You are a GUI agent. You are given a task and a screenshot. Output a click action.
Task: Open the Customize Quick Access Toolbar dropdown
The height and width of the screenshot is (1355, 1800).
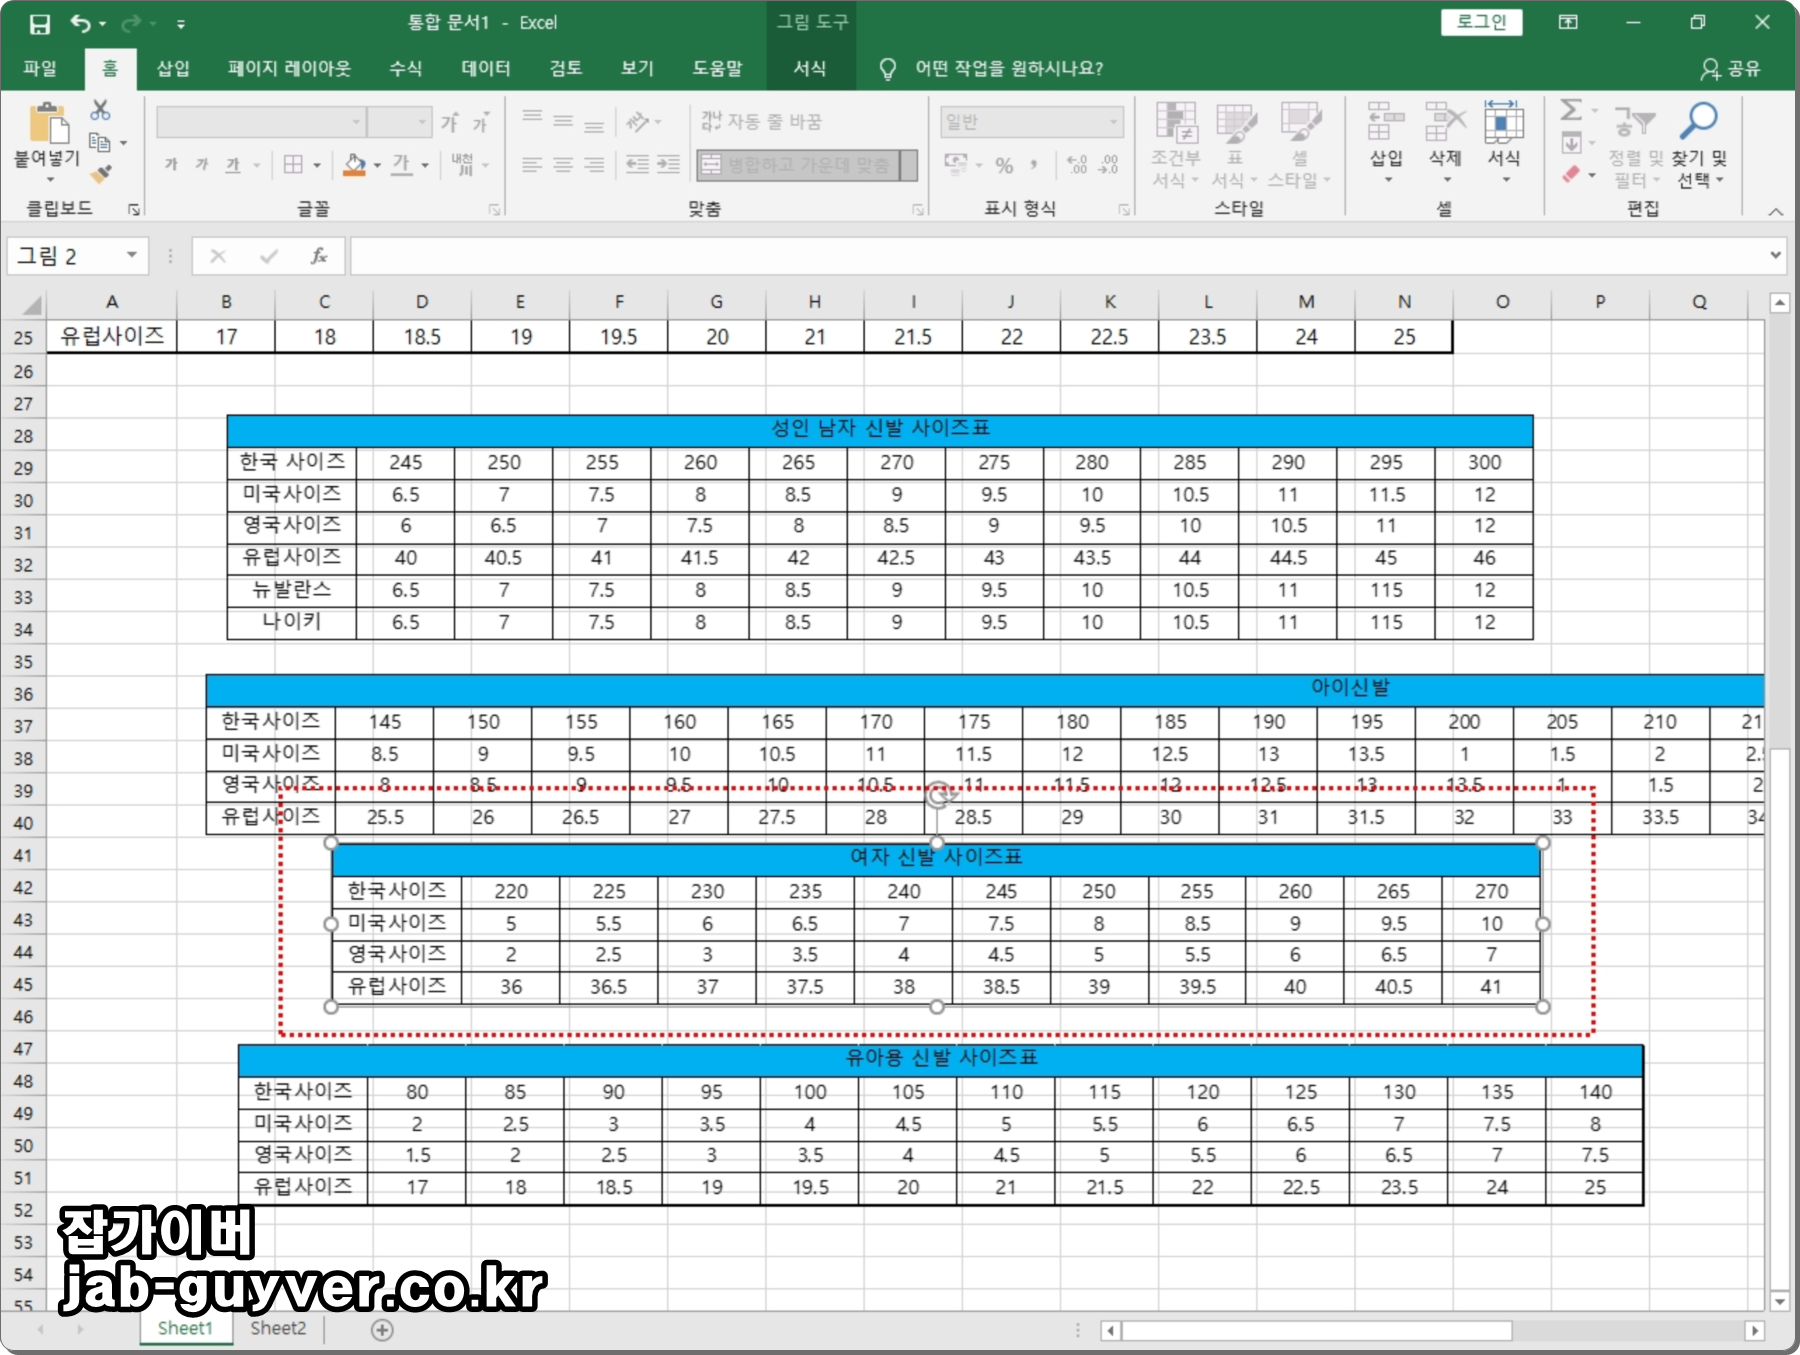click(x=181, y=23)
